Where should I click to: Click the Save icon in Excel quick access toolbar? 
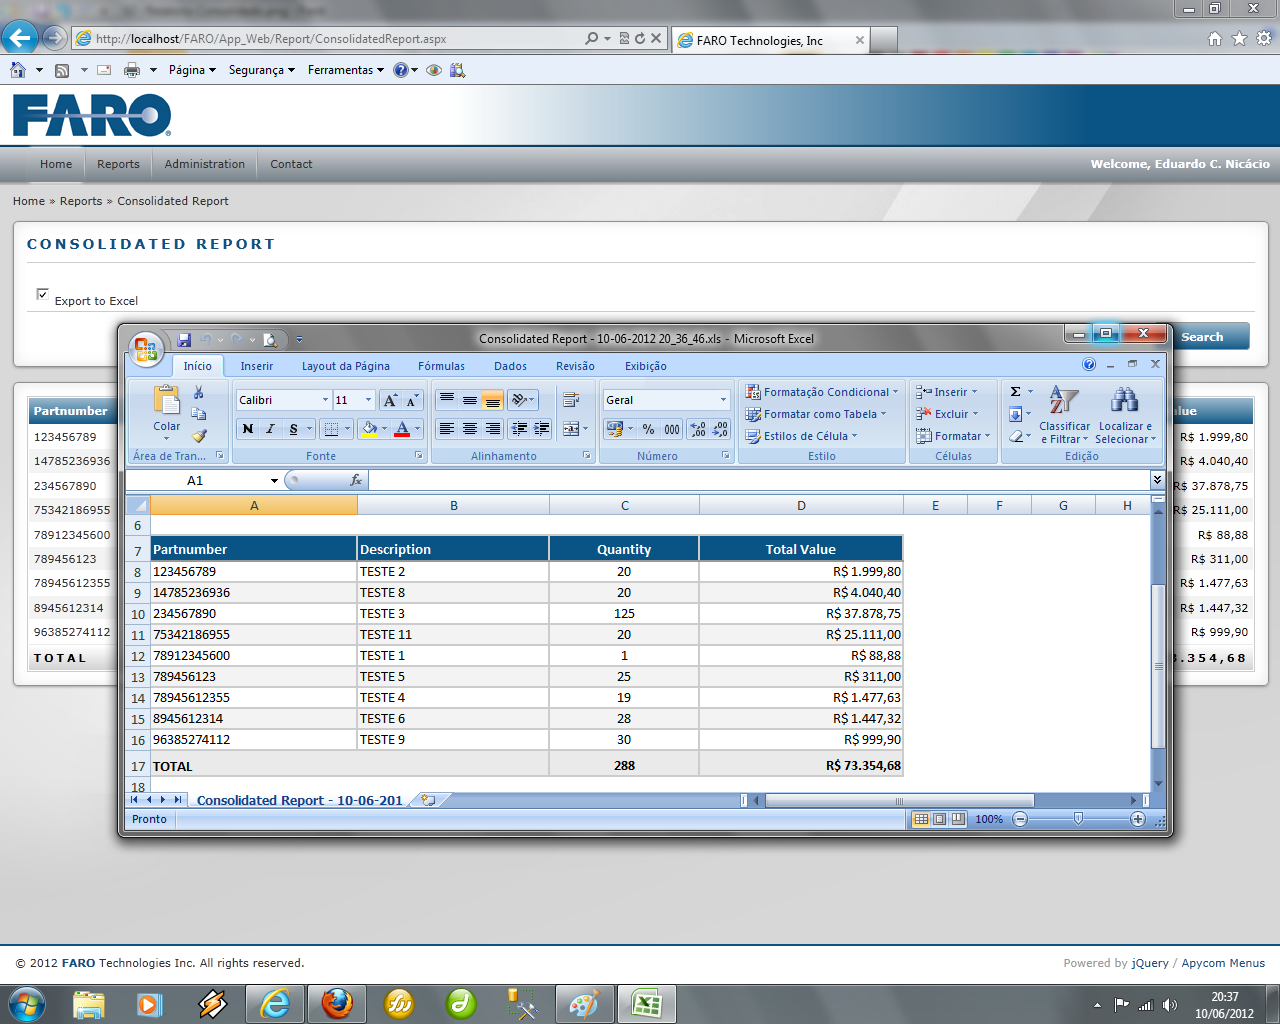pos(184,340)
